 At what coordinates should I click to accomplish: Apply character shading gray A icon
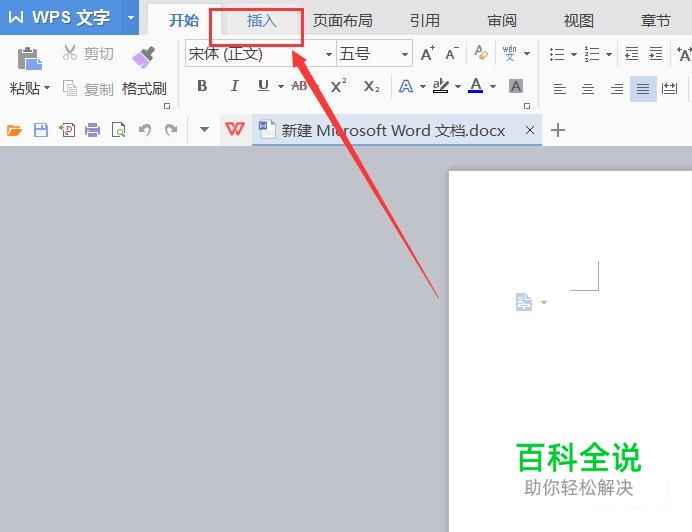(x=515, y=86)
